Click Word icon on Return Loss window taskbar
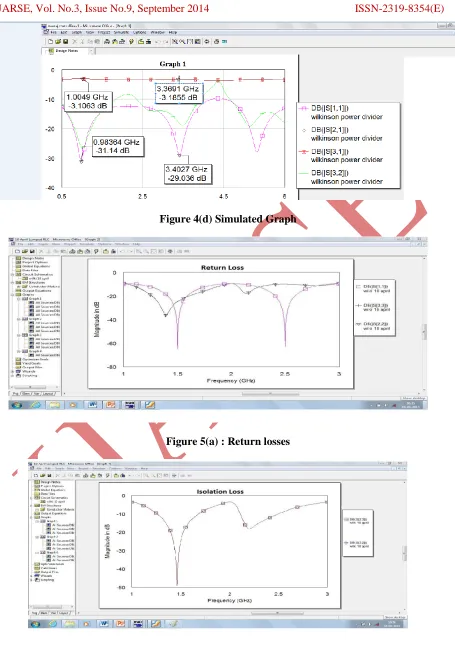455x651 pixels. click(93, 405)
